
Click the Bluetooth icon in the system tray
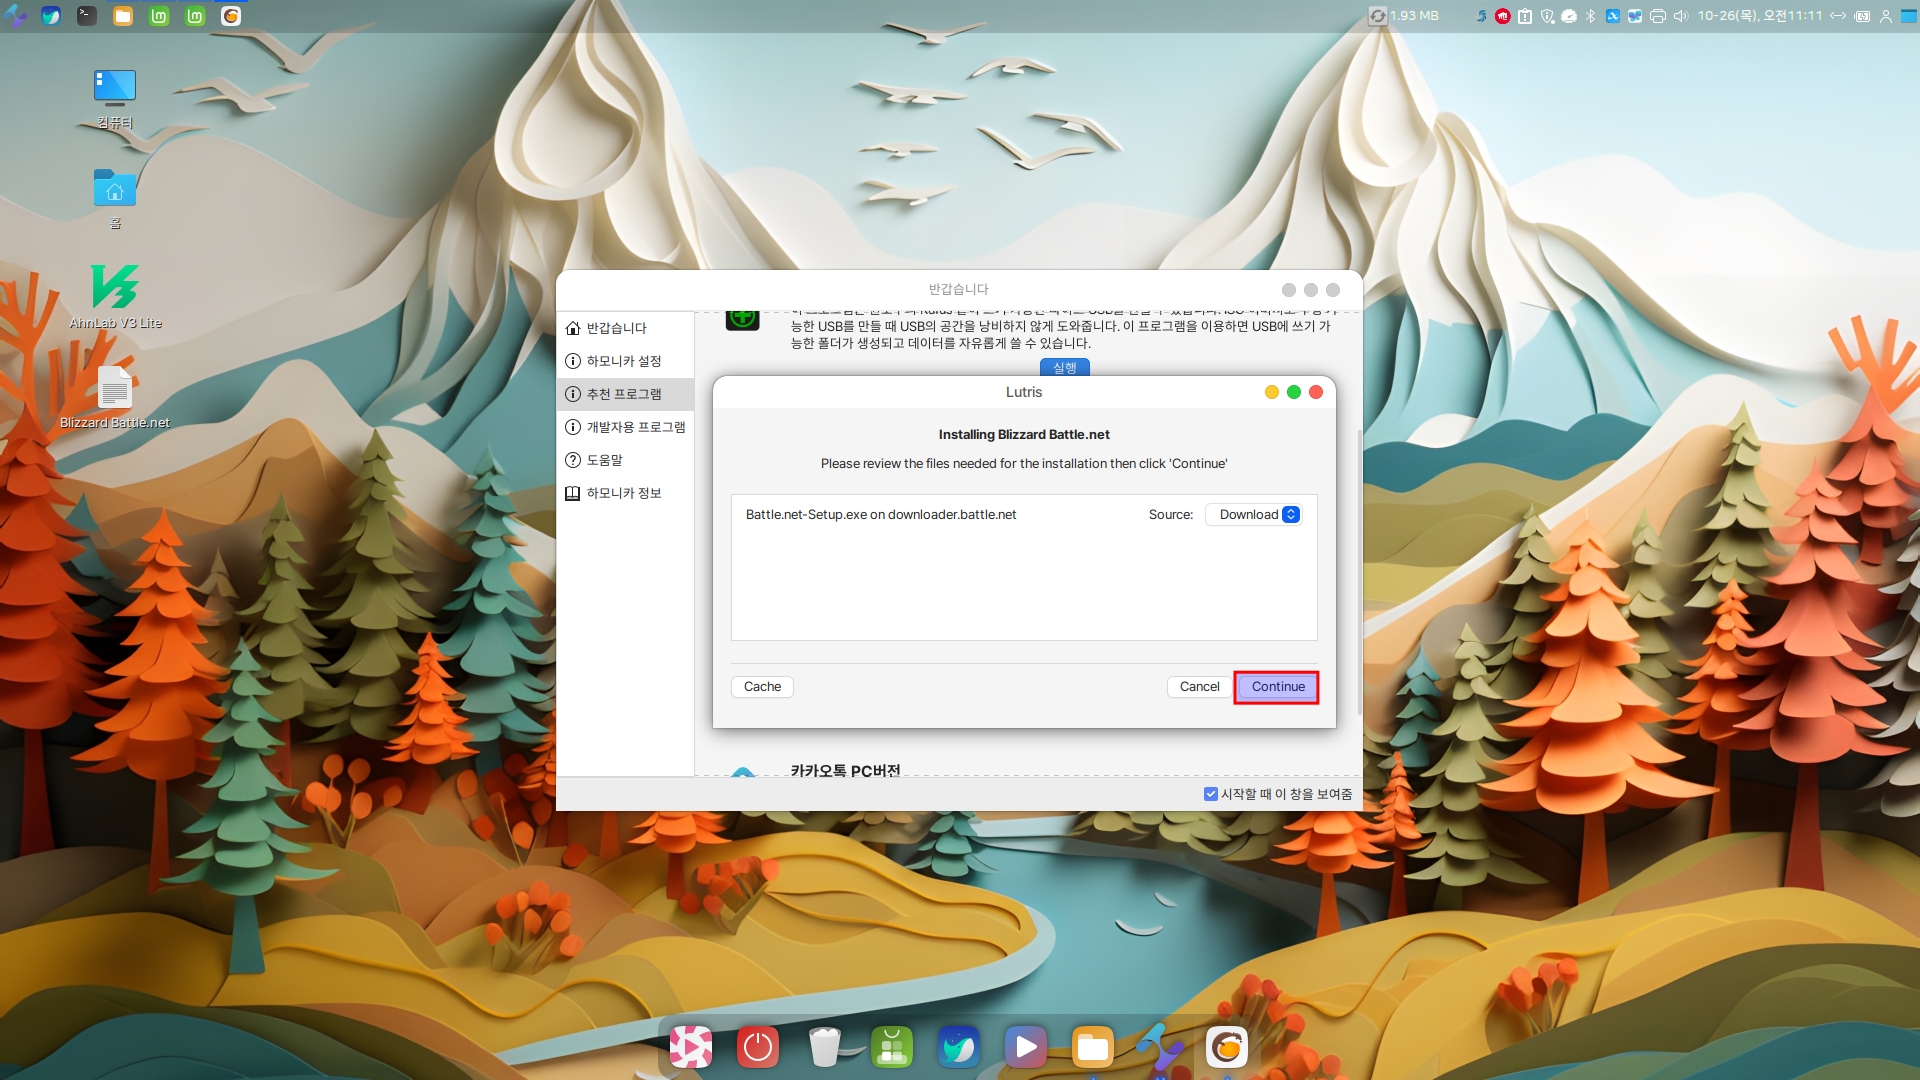click(1590, 16)
